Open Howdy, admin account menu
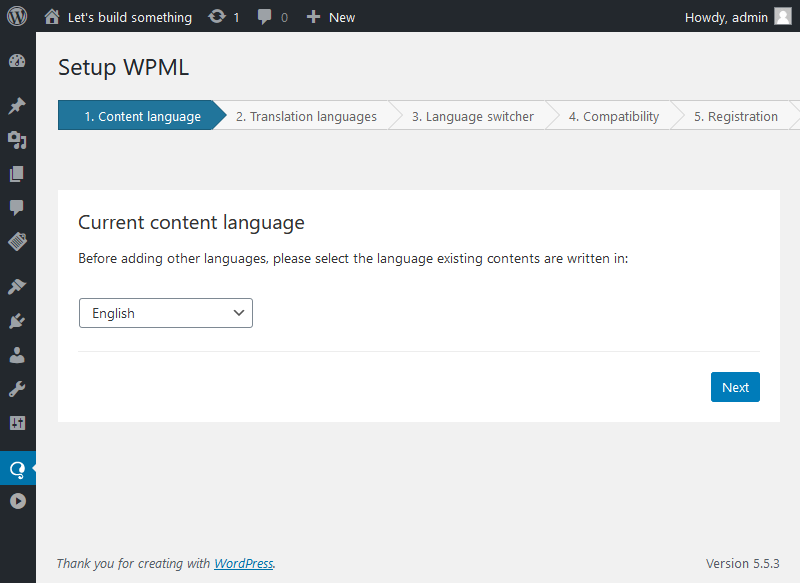Viewport: 800px width, 583px height. pyautogui.click(x=726, y=17)
